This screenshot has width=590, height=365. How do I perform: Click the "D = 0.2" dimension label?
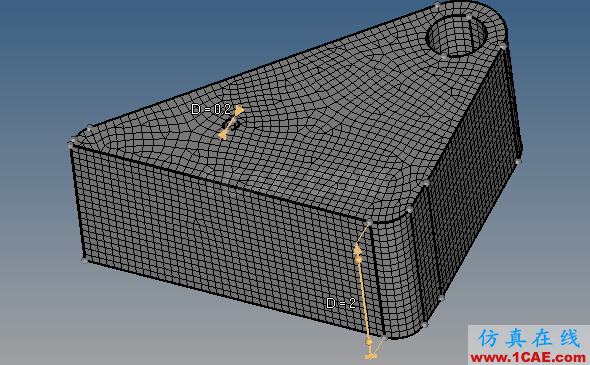pyautogui.click(x=211, y=110)
